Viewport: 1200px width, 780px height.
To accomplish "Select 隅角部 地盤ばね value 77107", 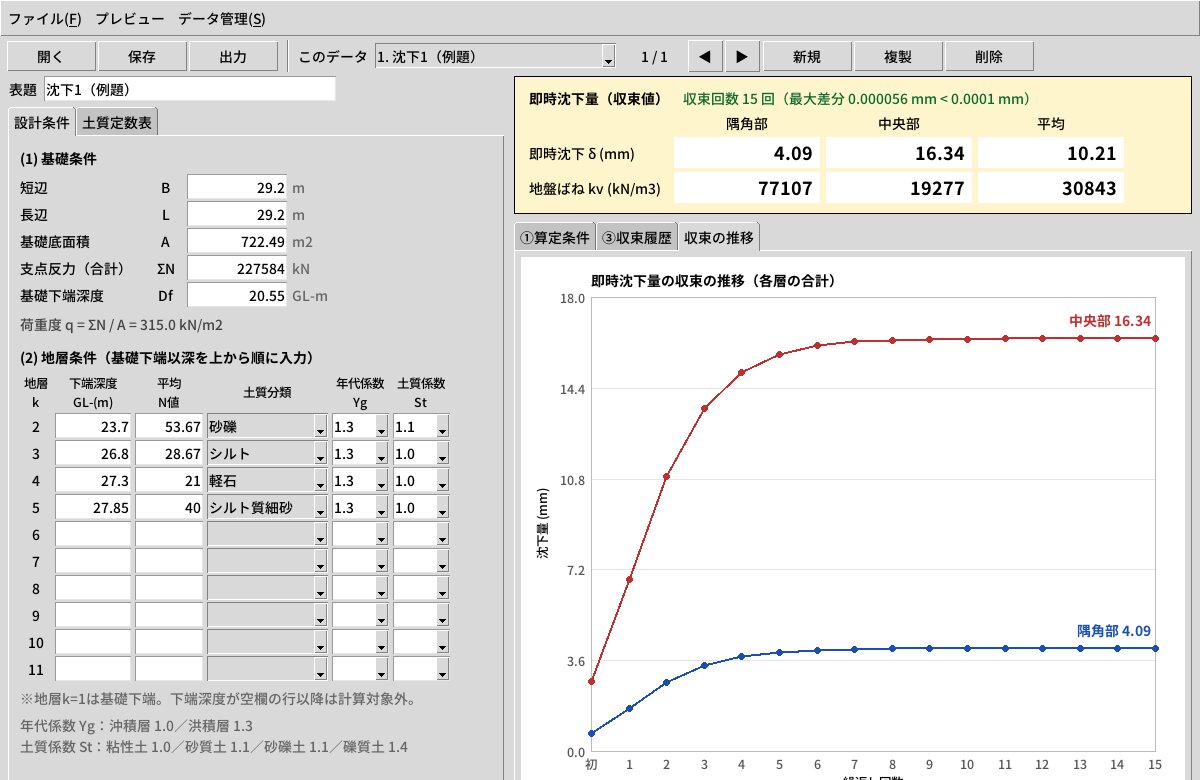I will tap(748, 187).
